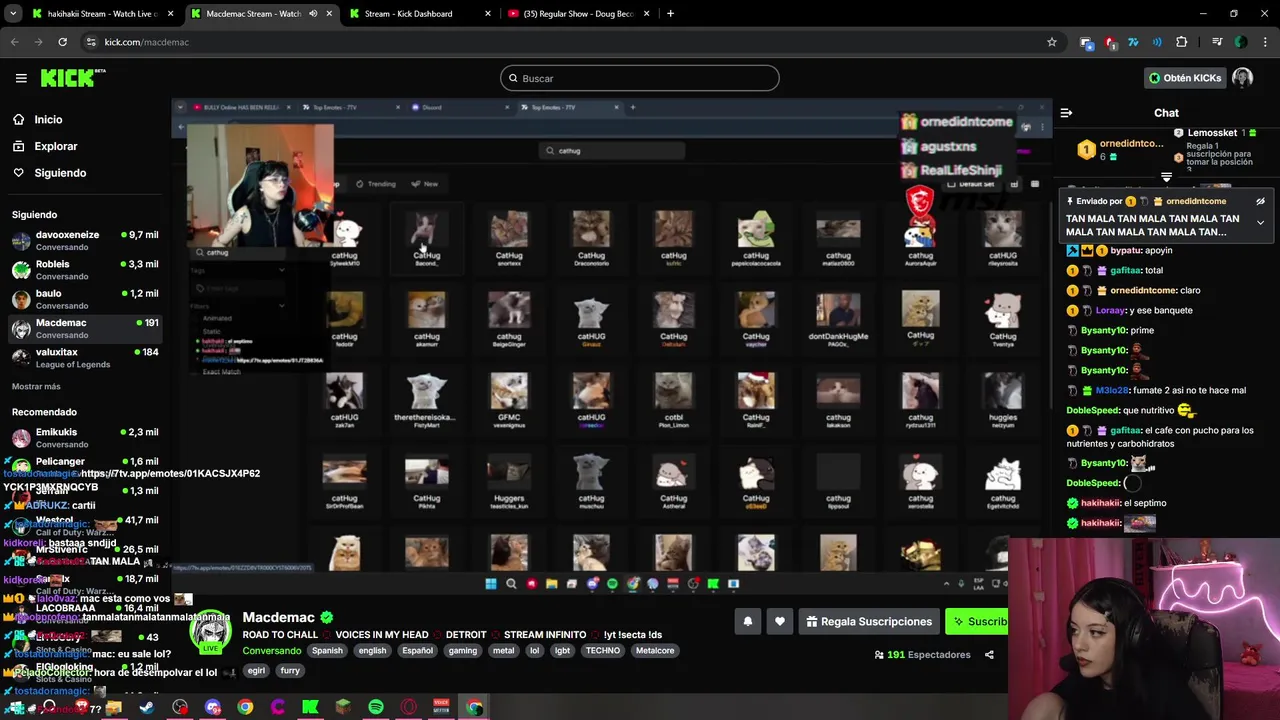This screenshot has height=720, width=1280.
Task: Open baulo channel in sidebar
Action: tap(84, 299)
